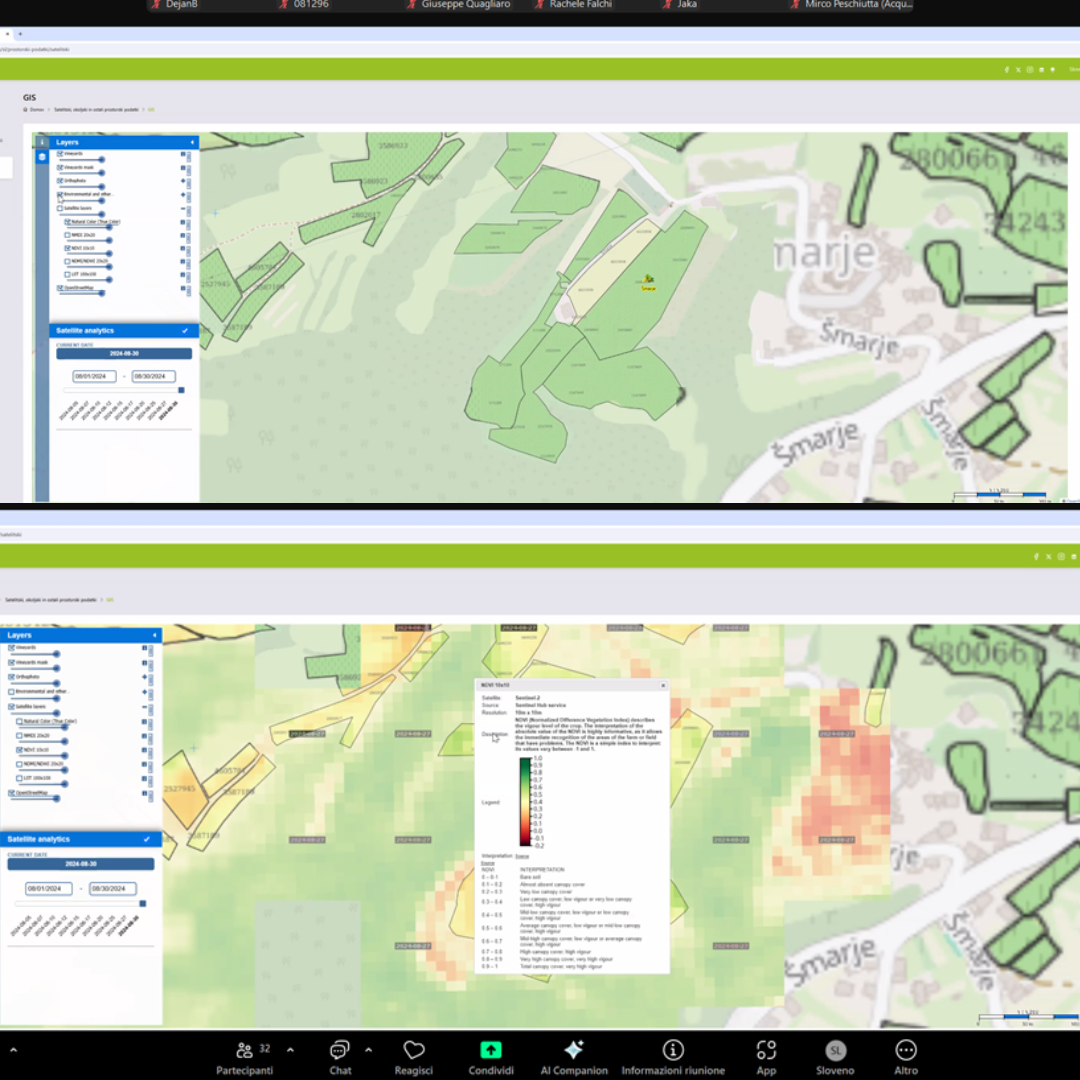Click Satelitski breadcrumb link in upper page
1080x1080 pixels.
point(96,110)
